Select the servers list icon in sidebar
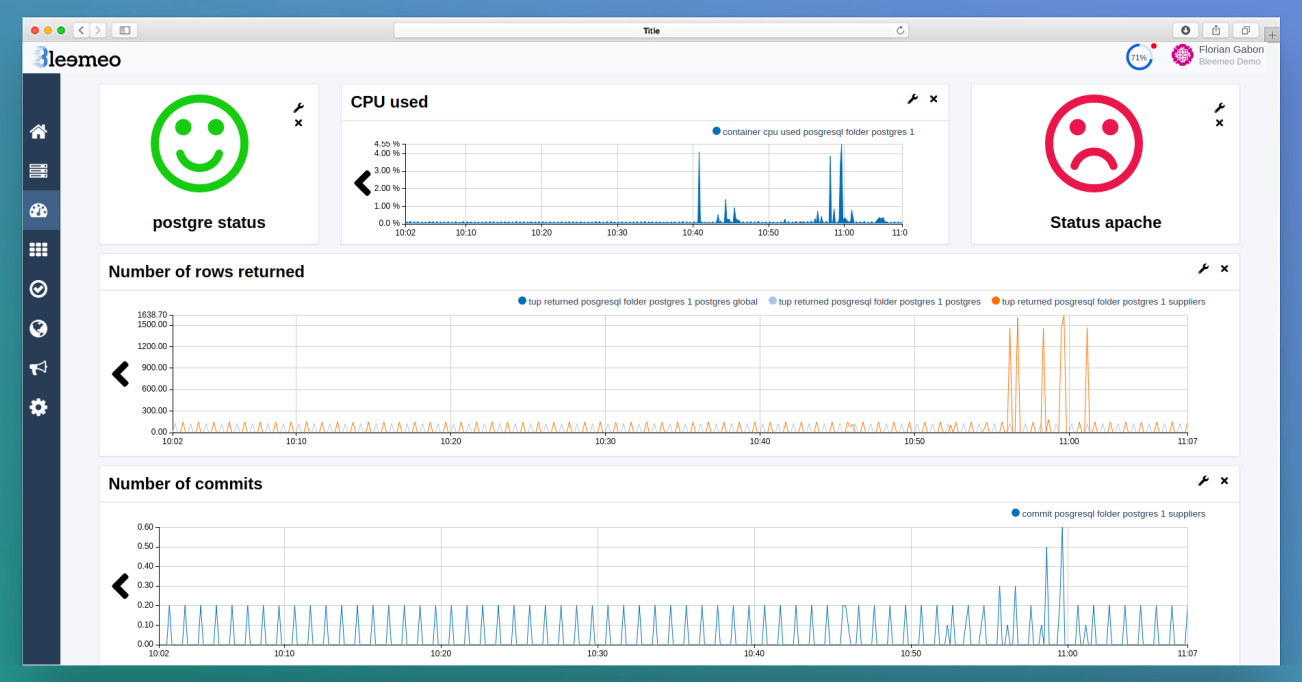Viewport: 1302px width, 682px height. (x=38, y=170)
